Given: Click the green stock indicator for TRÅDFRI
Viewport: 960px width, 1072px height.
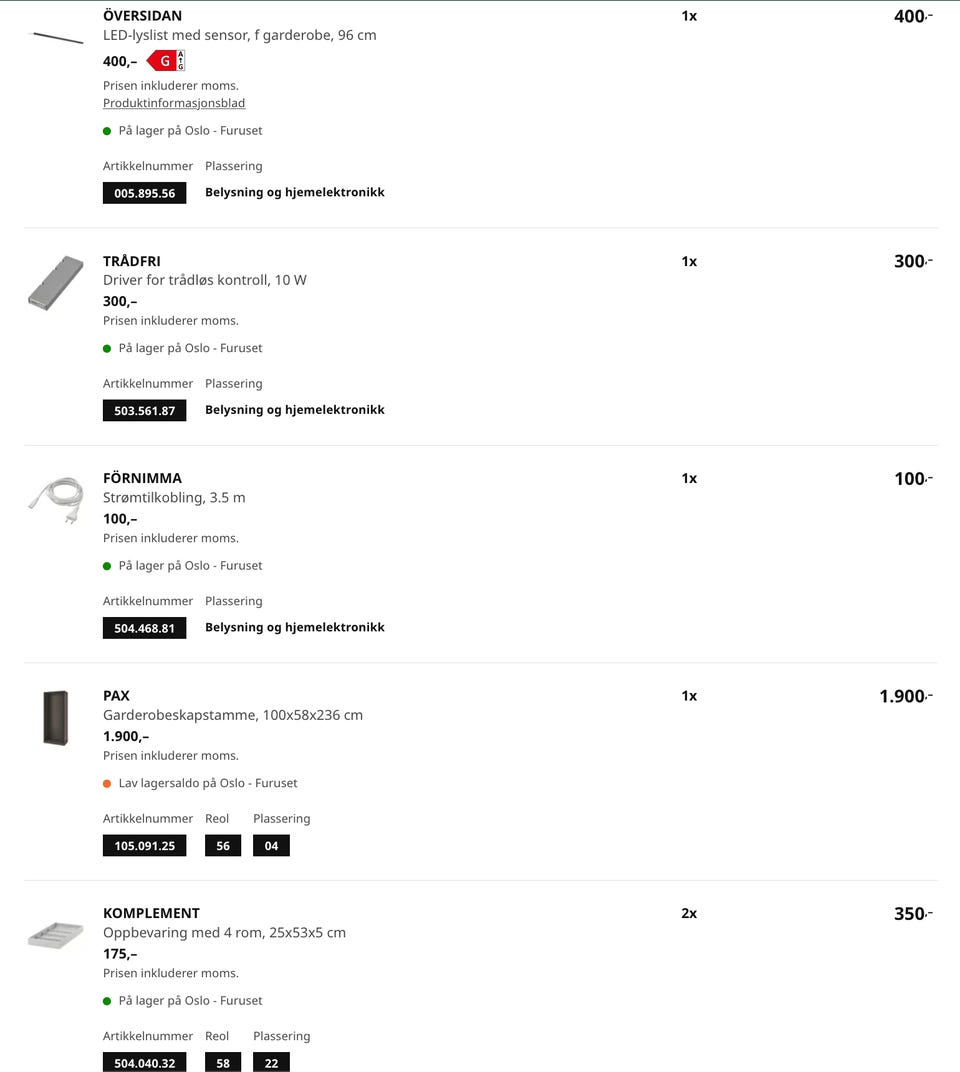Looking at the screenshot, I should point(107,348).
